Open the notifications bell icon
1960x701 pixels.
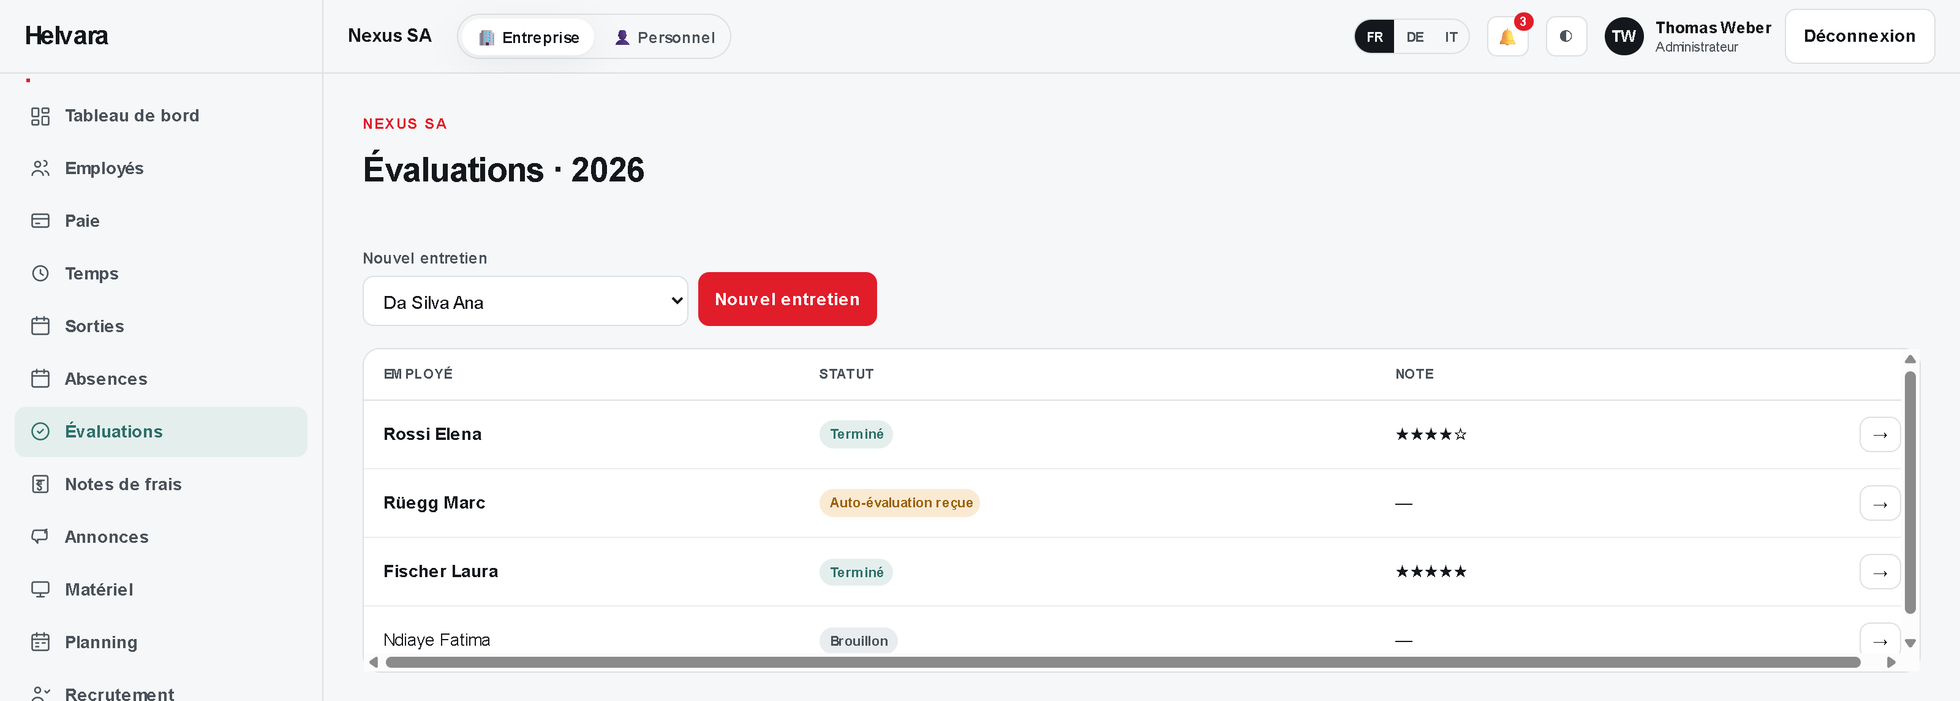click(x=1507, y=37)
